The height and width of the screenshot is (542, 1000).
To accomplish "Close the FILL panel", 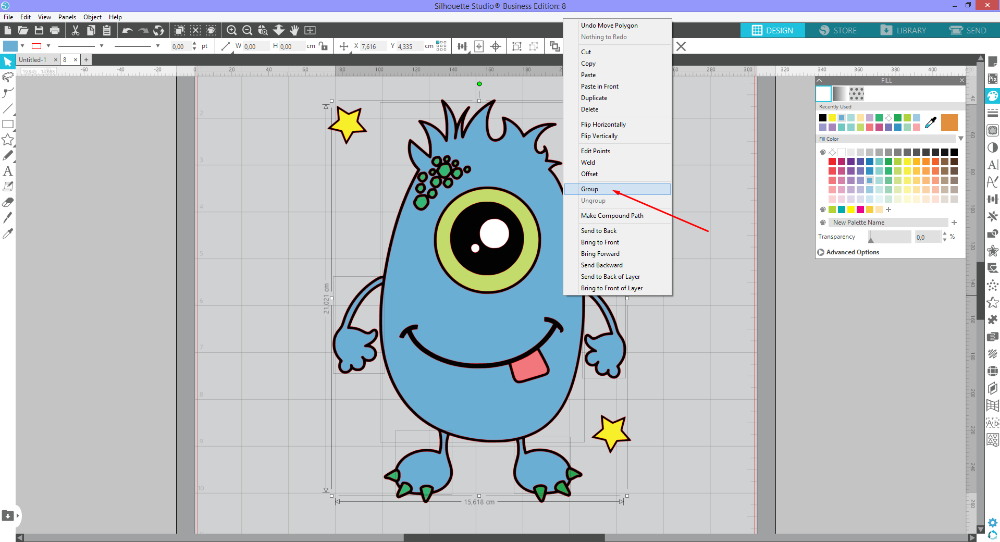I will pos(962,80).
